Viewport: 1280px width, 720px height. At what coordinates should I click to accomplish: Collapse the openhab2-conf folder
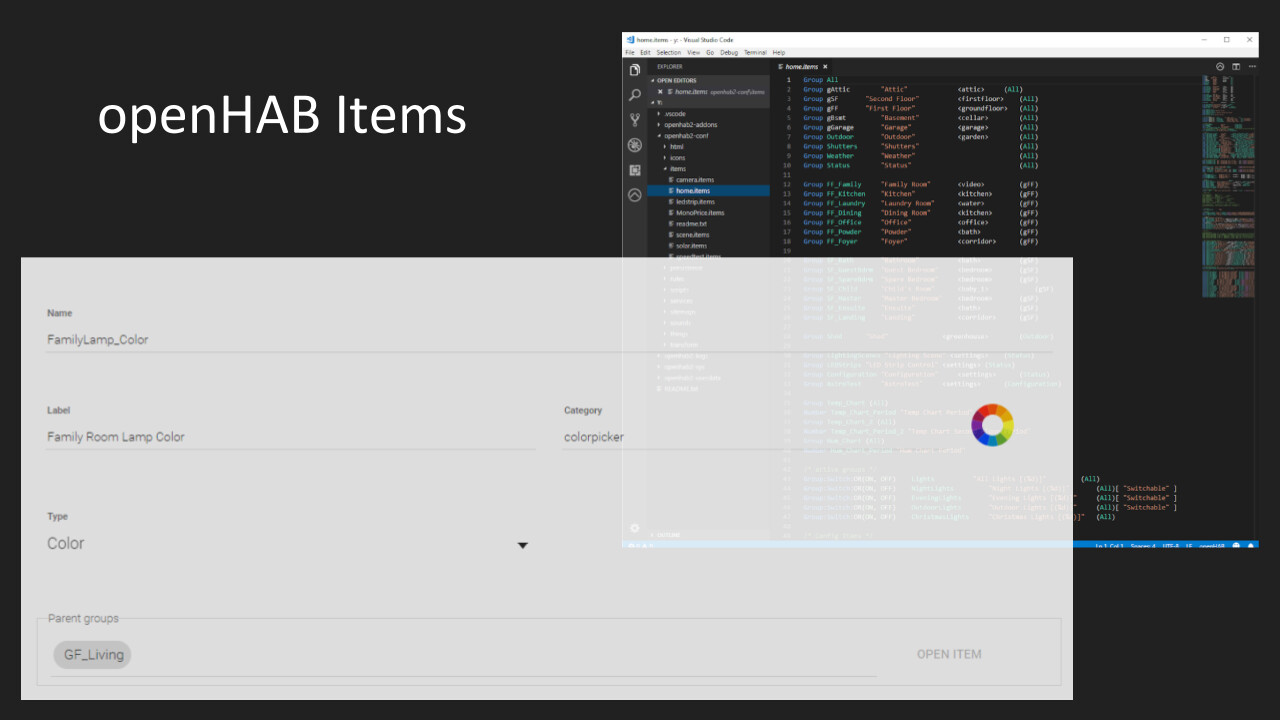710,135
